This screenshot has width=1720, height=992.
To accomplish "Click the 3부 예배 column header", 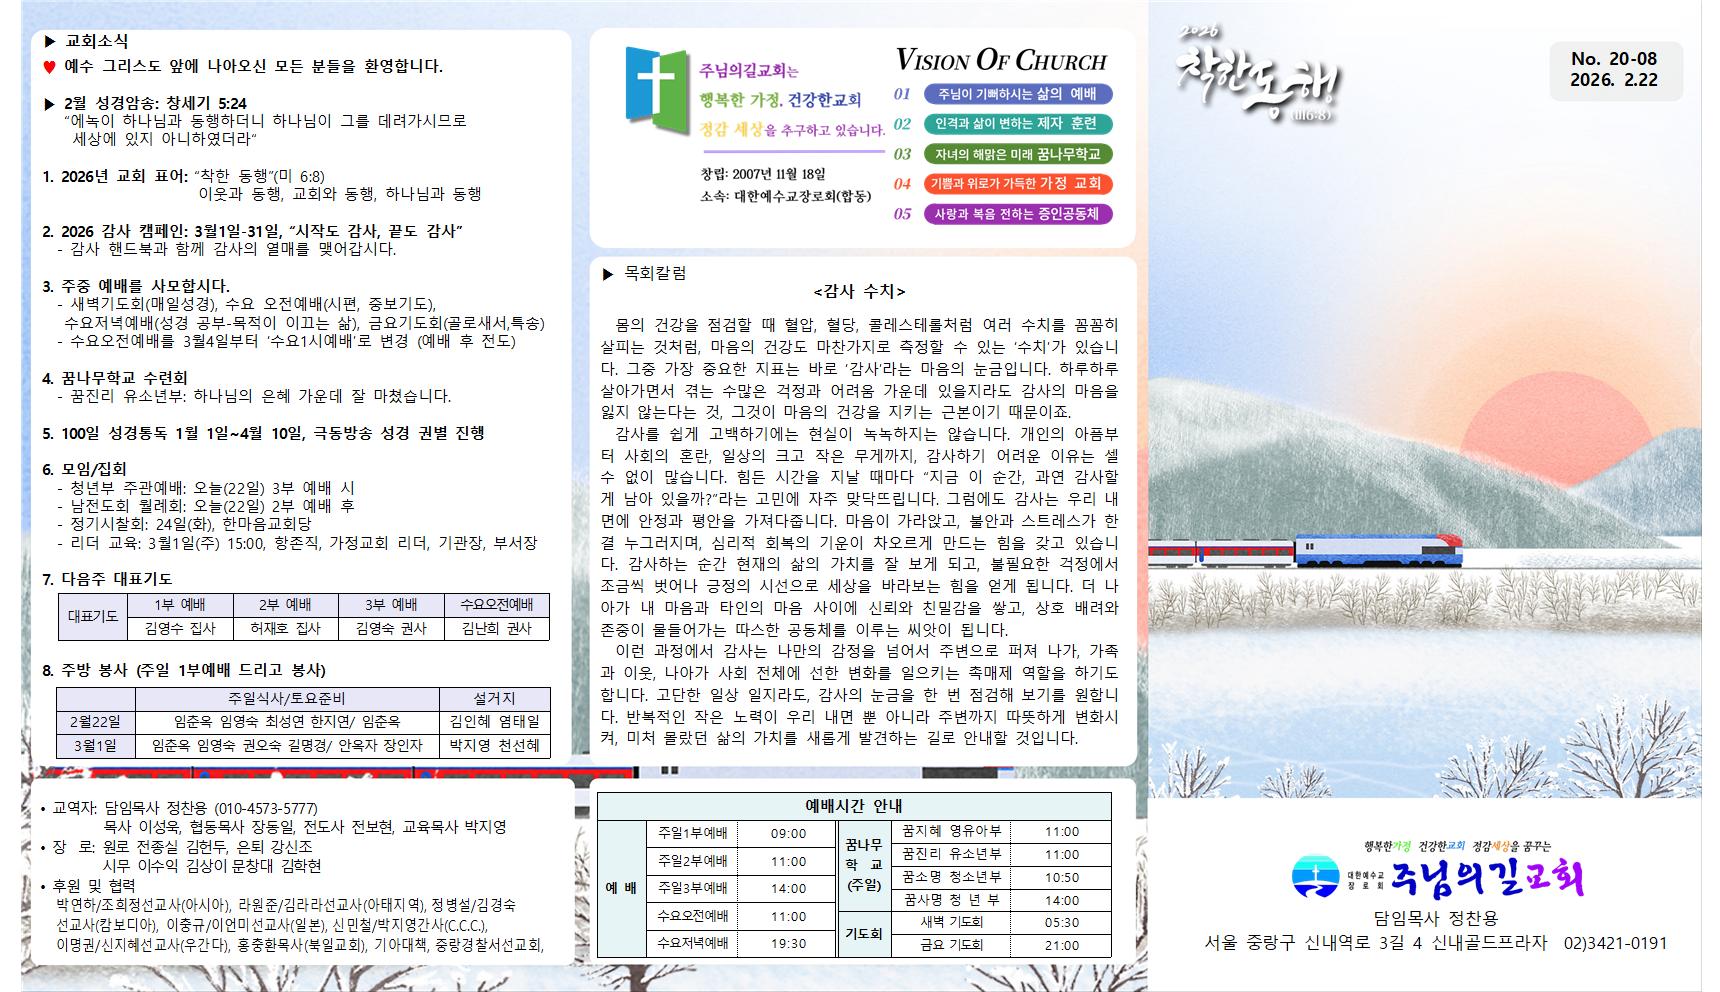I will click(389, 605).
